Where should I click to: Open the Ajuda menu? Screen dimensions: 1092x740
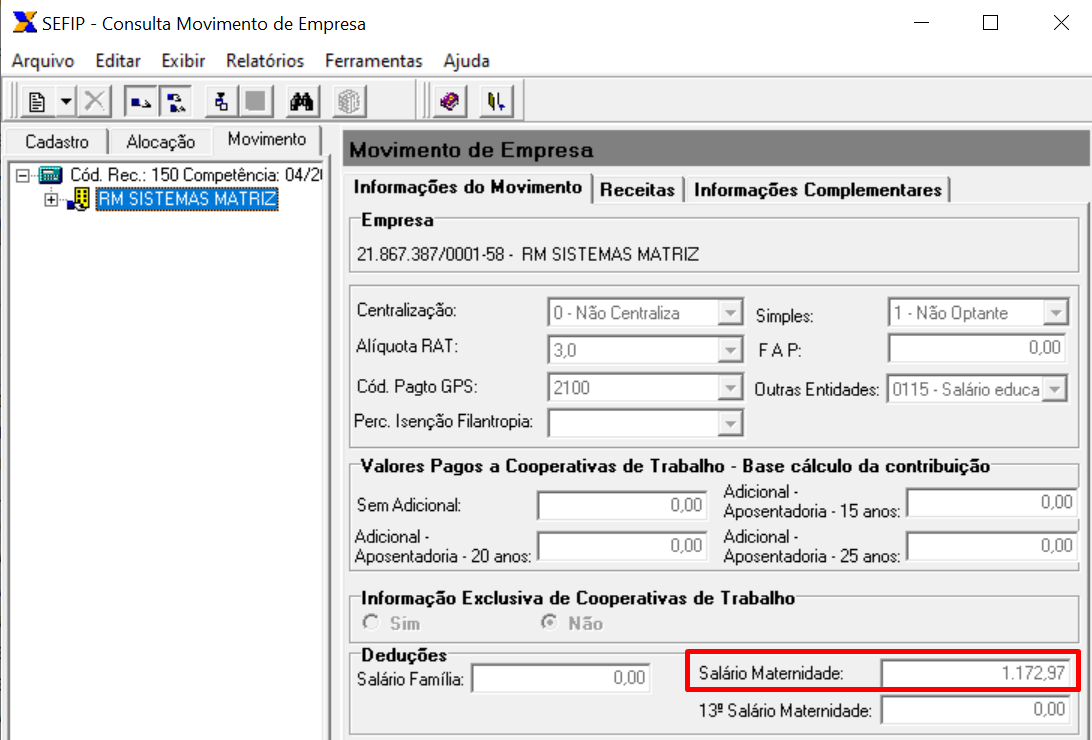pos(467,61)
